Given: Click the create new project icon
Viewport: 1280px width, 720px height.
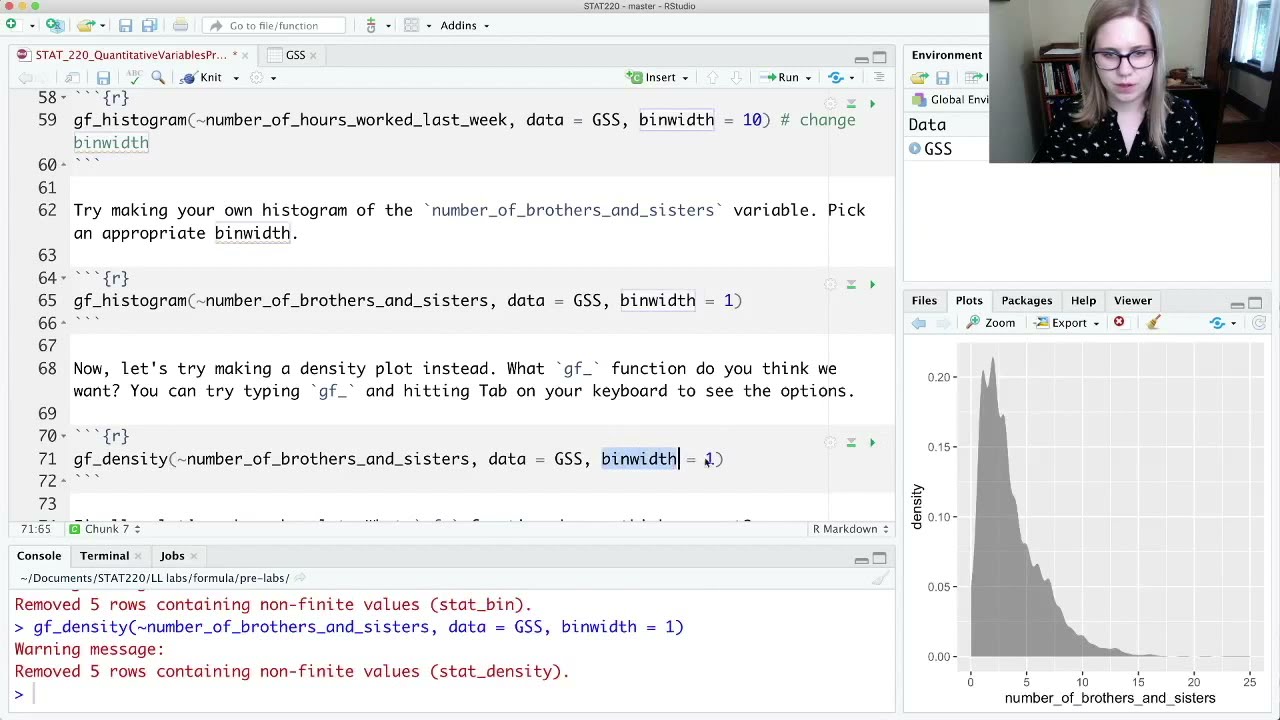Looking at the screenshot, I should point(54,25).
